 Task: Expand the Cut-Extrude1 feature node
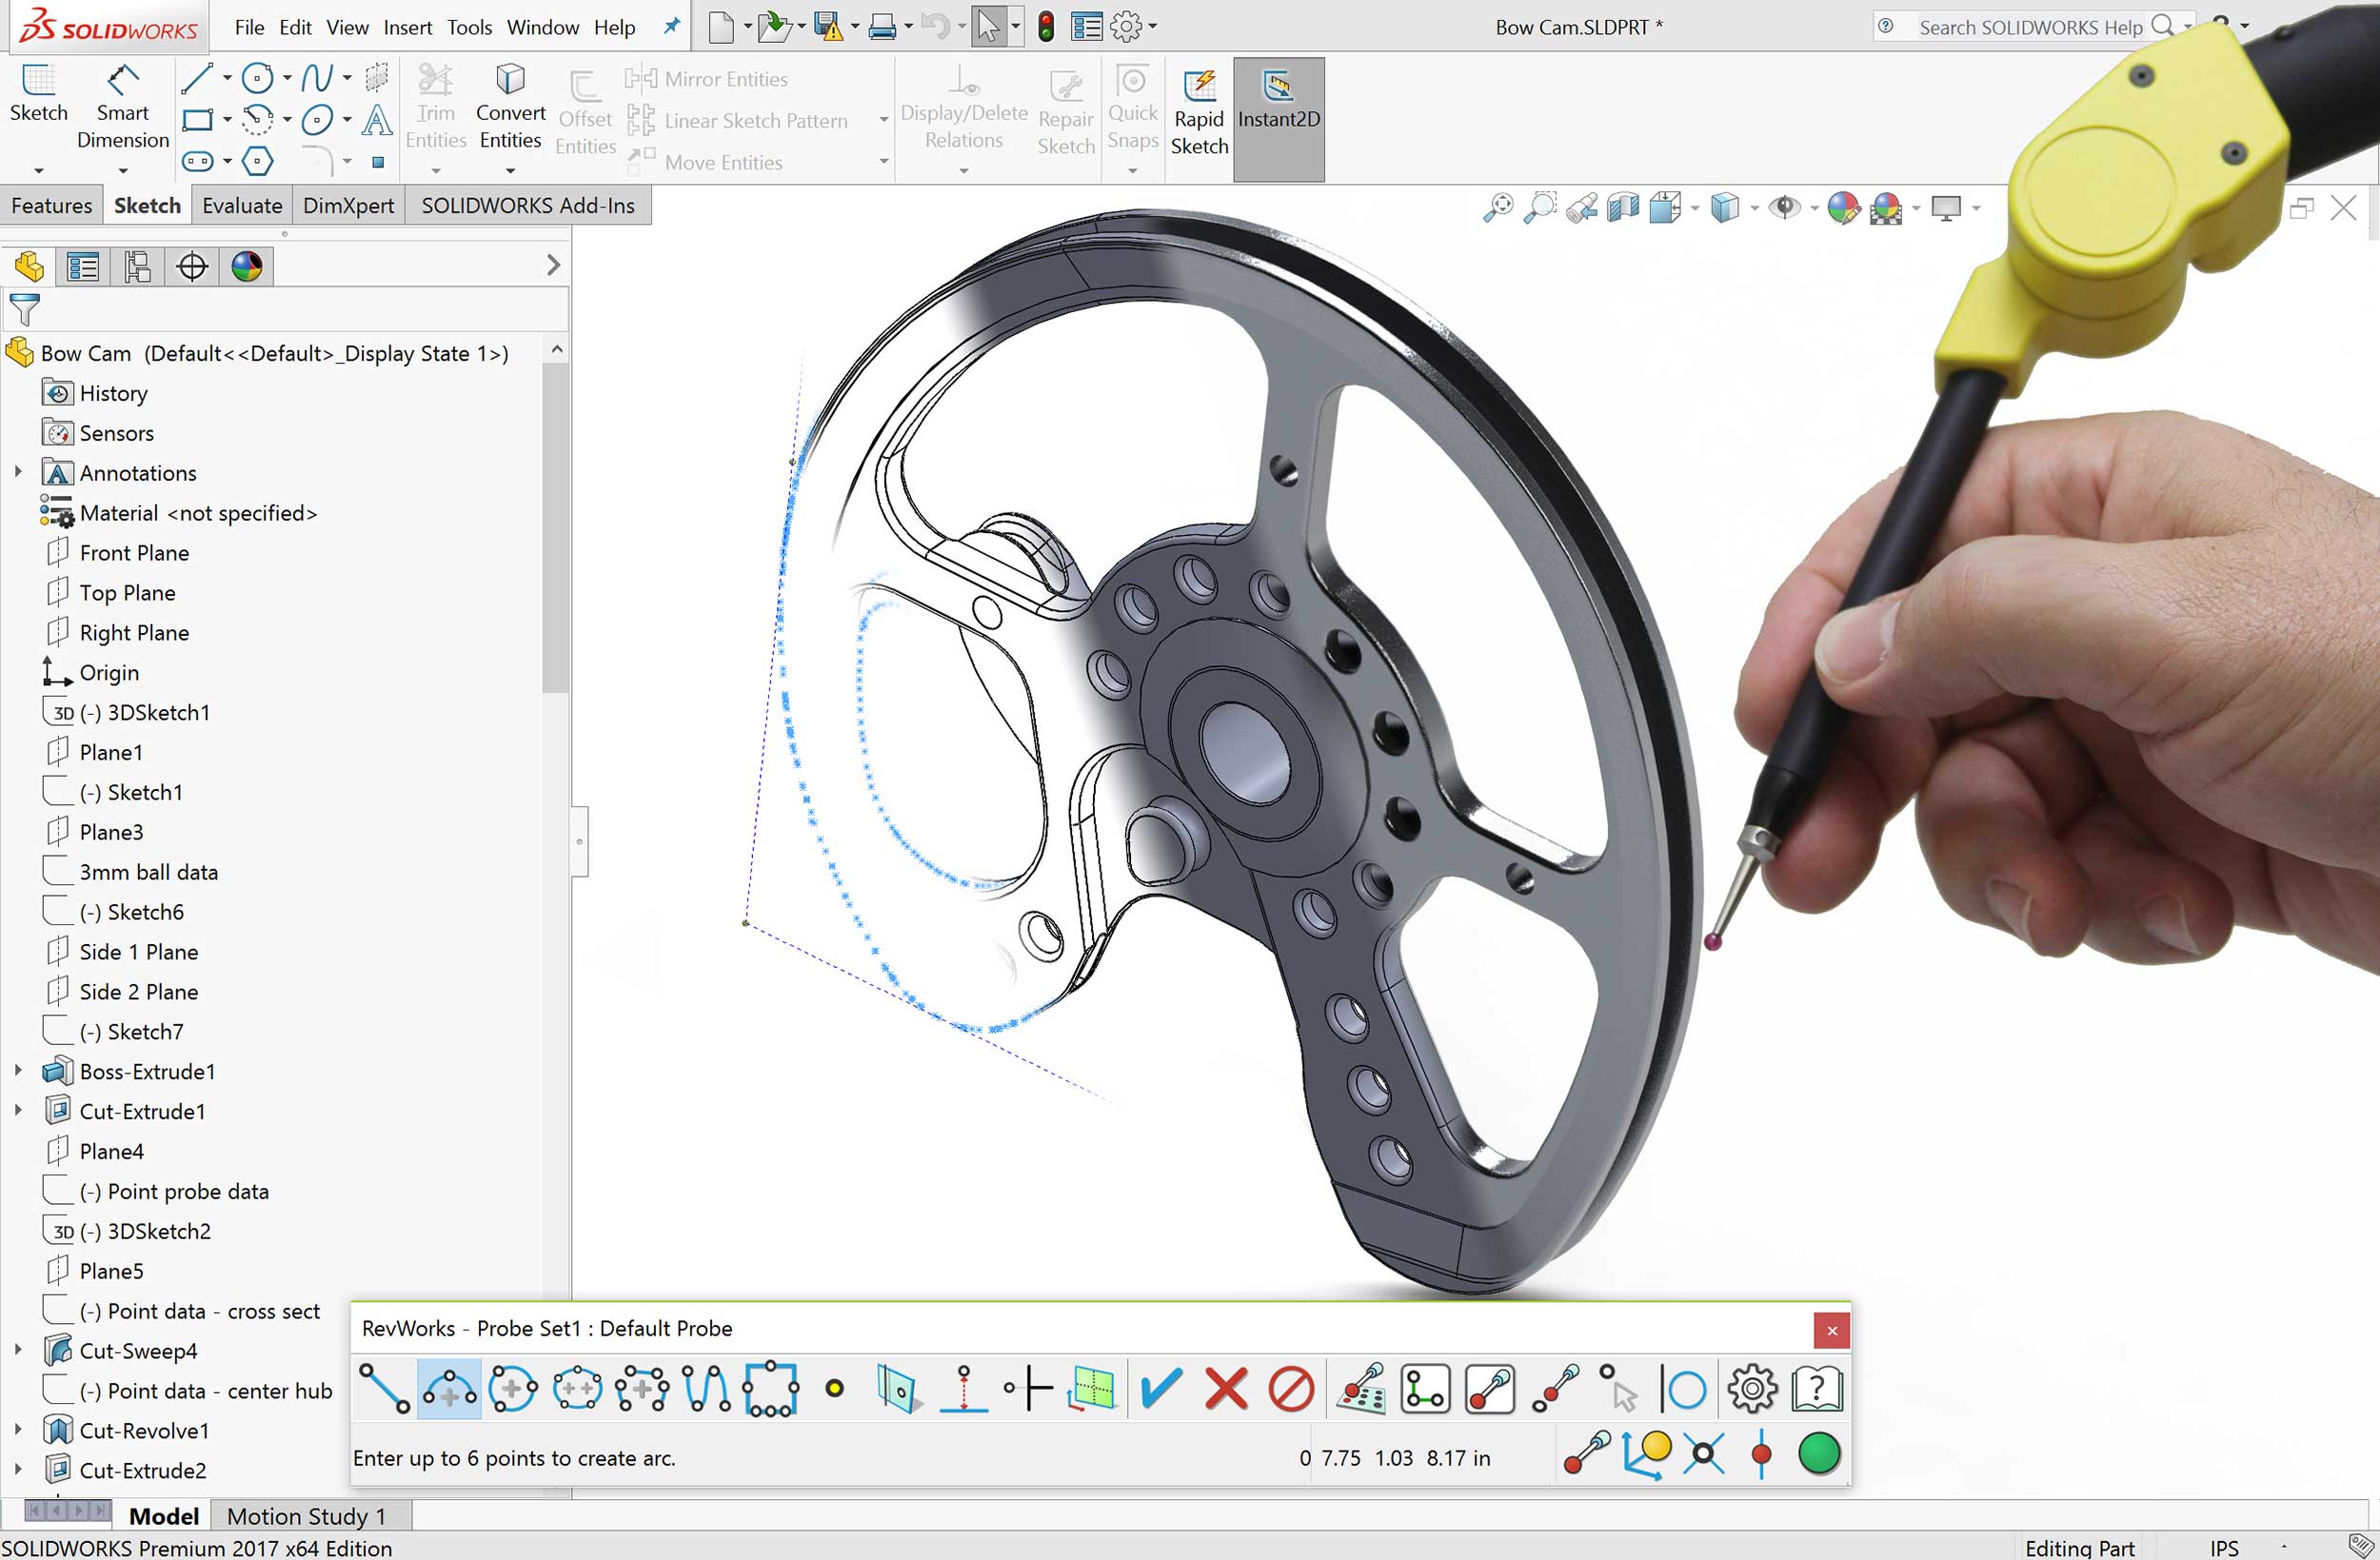click(15, 1111)
